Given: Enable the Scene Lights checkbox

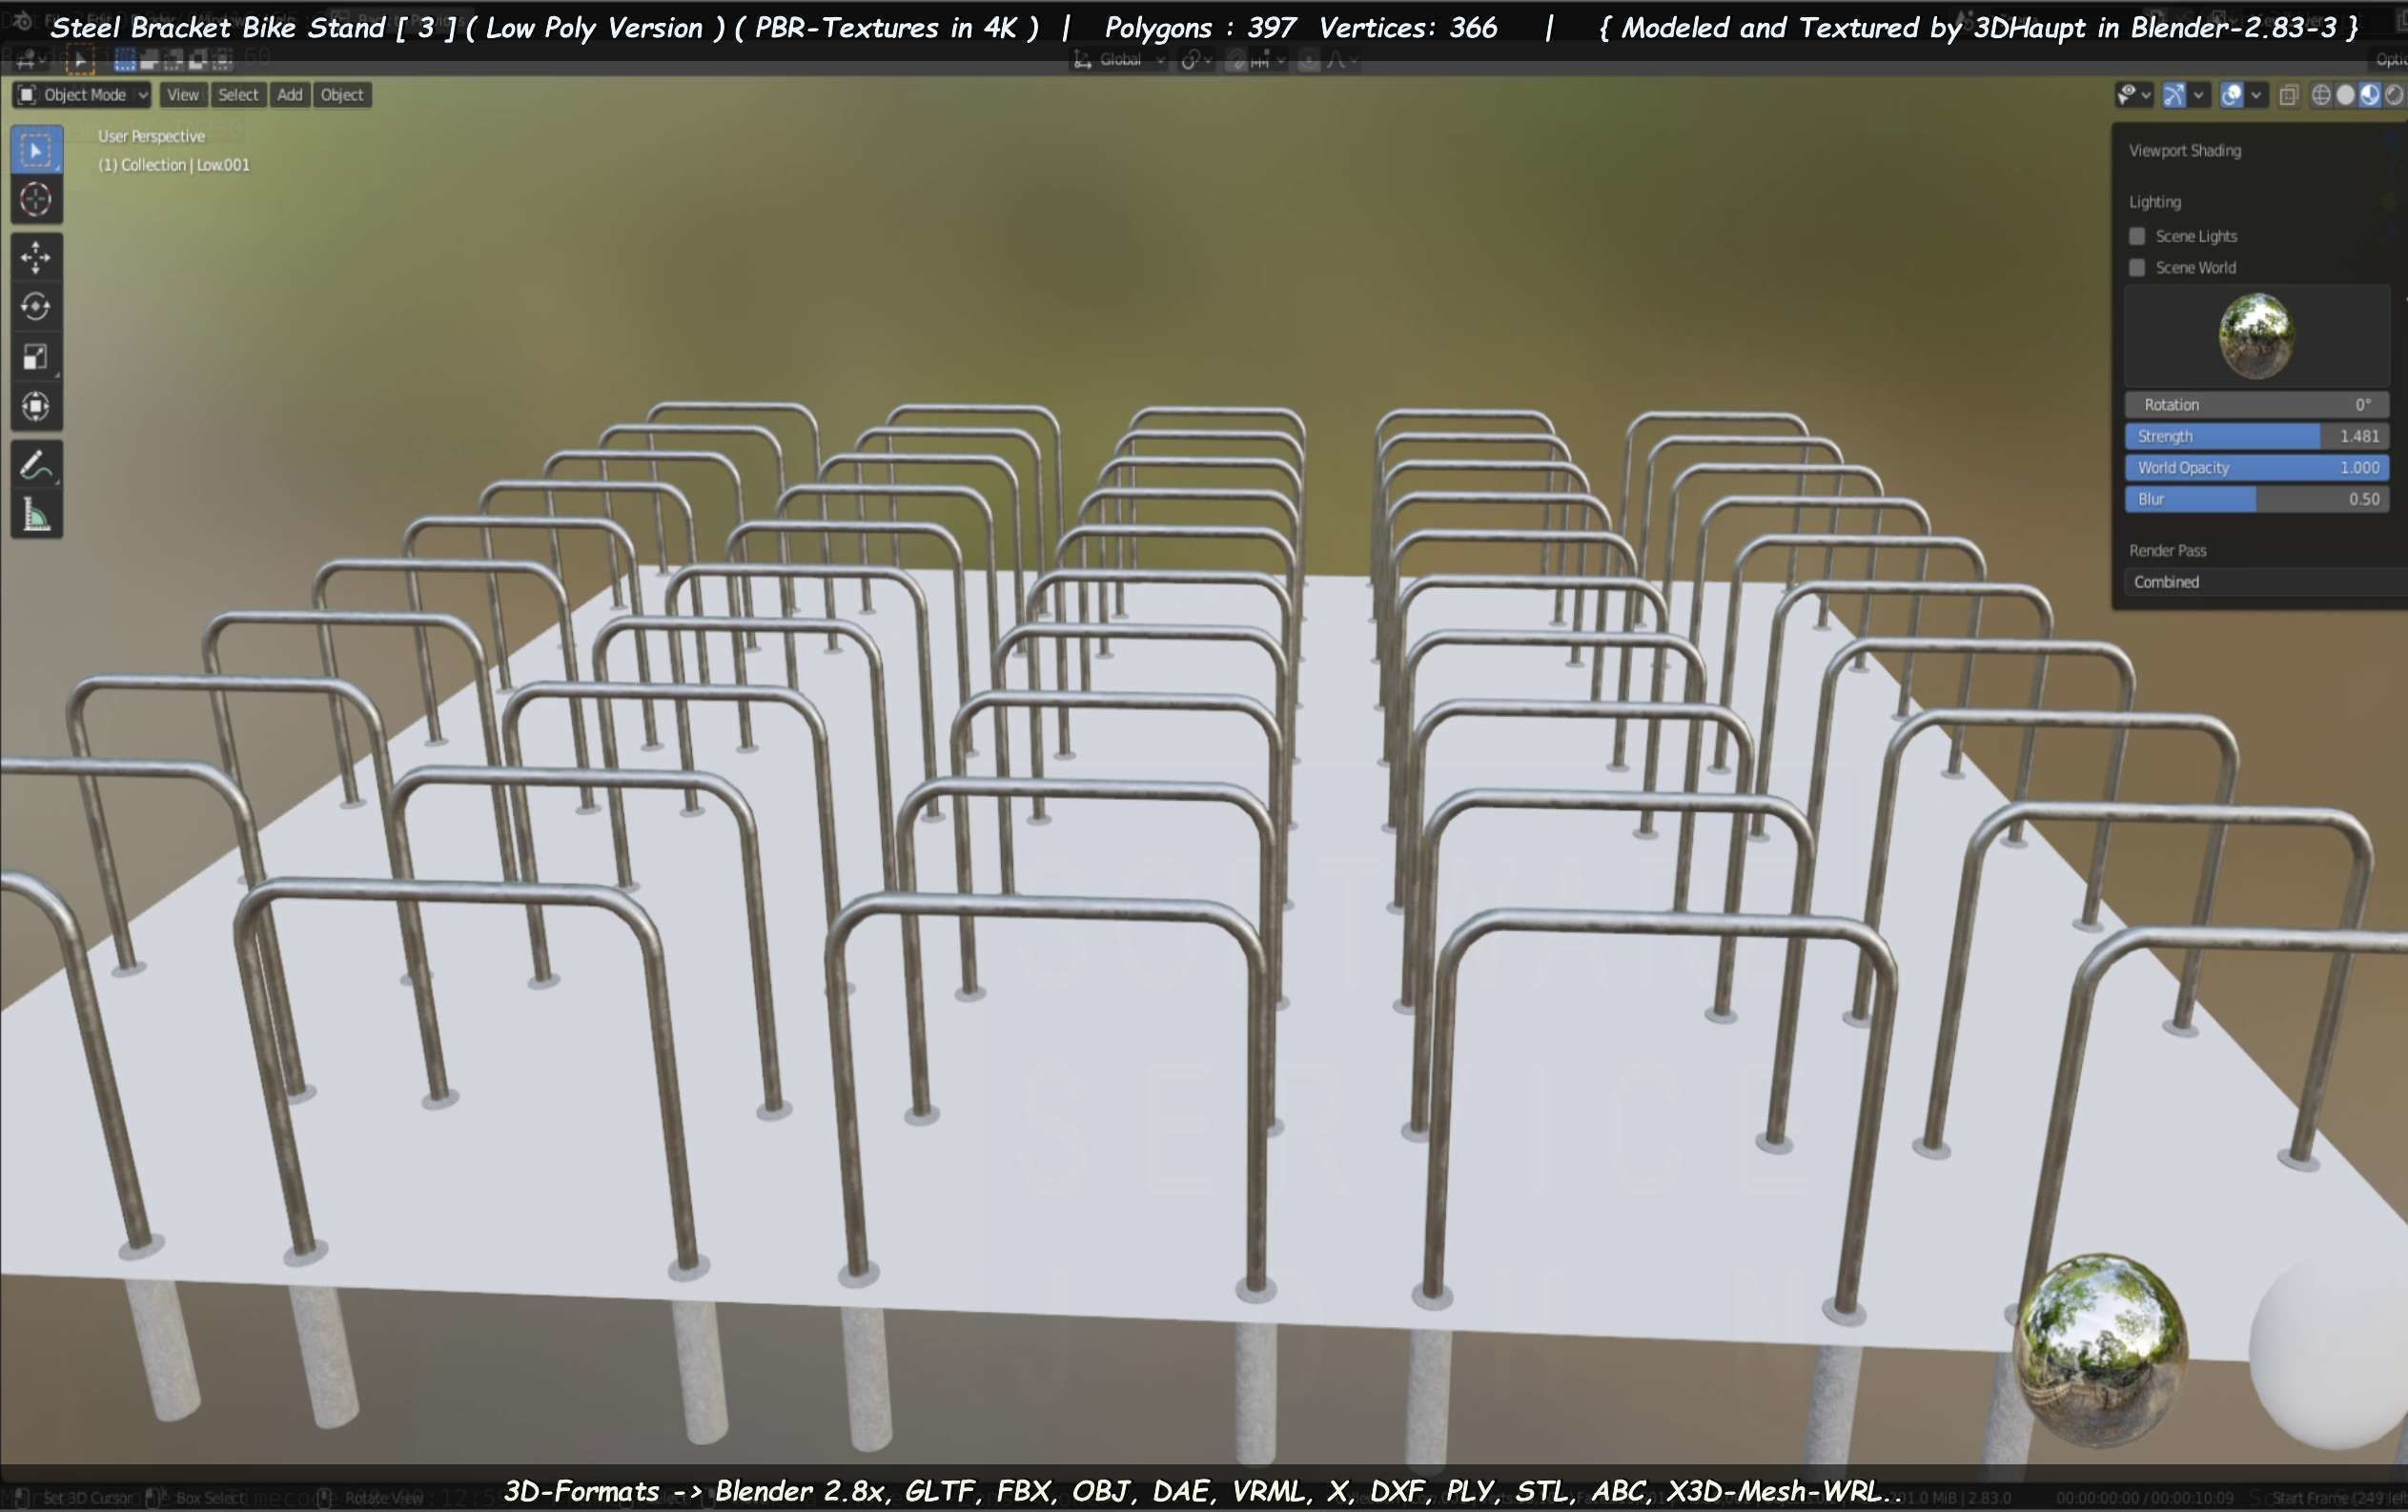Looking at the screenshot, I should coord(2137,236).
